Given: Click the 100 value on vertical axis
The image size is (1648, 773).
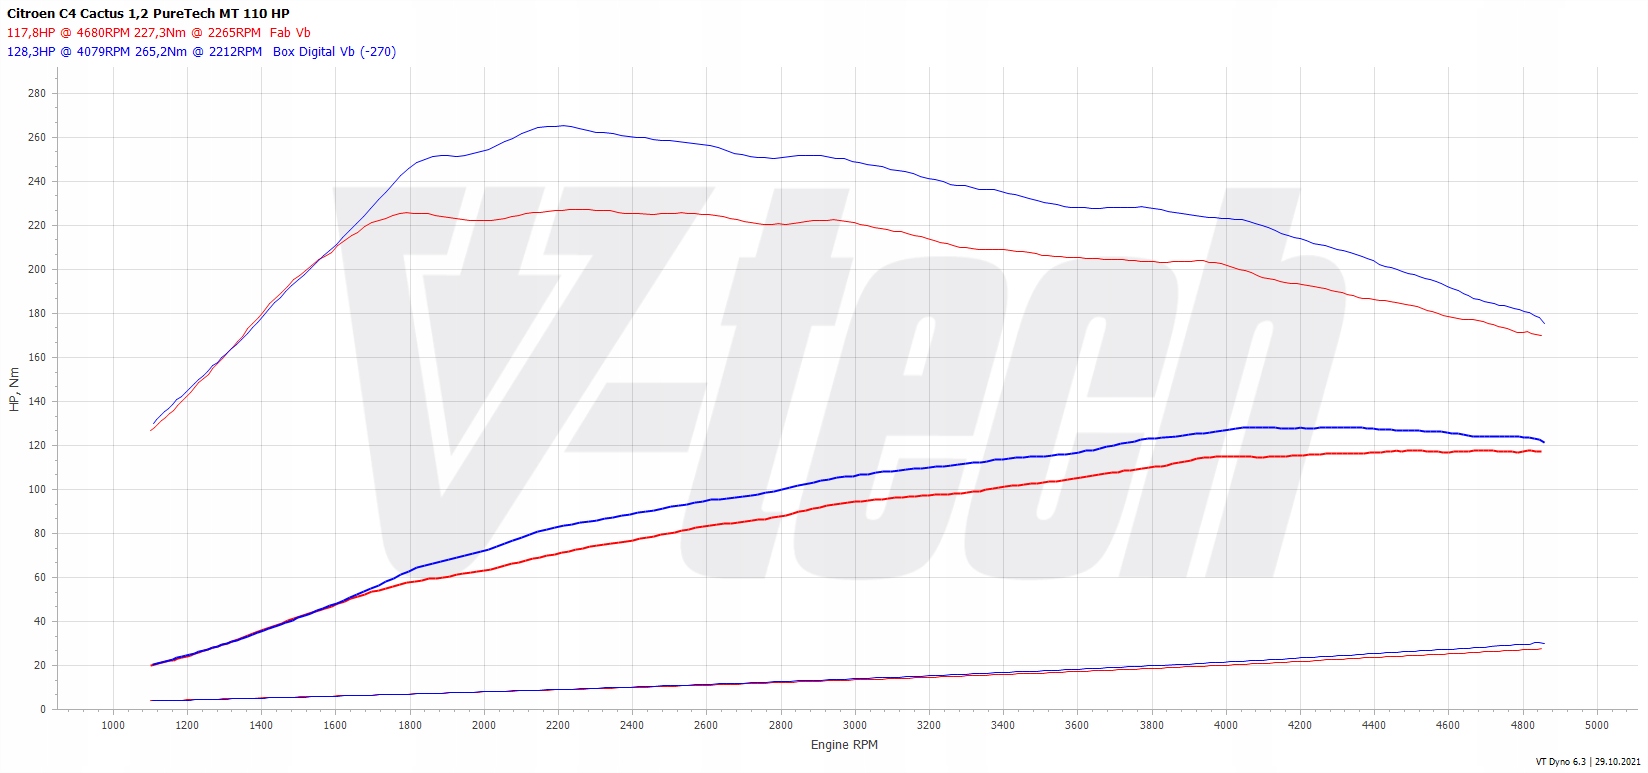Looking at the screenshot, I should point(37,490).
